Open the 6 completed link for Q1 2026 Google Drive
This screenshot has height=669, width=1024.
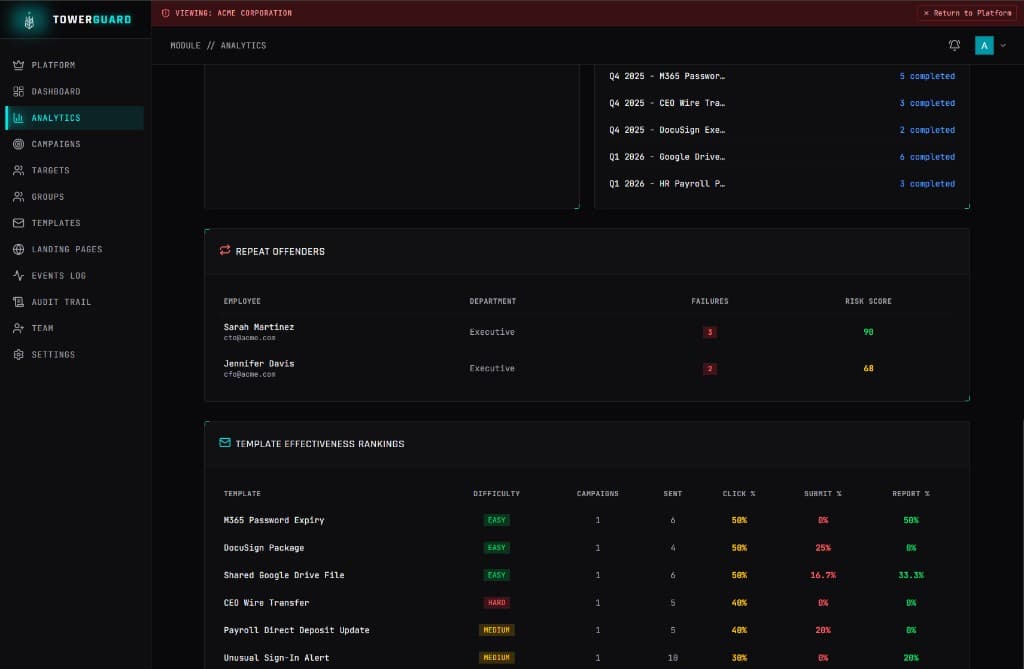point(925,157)
